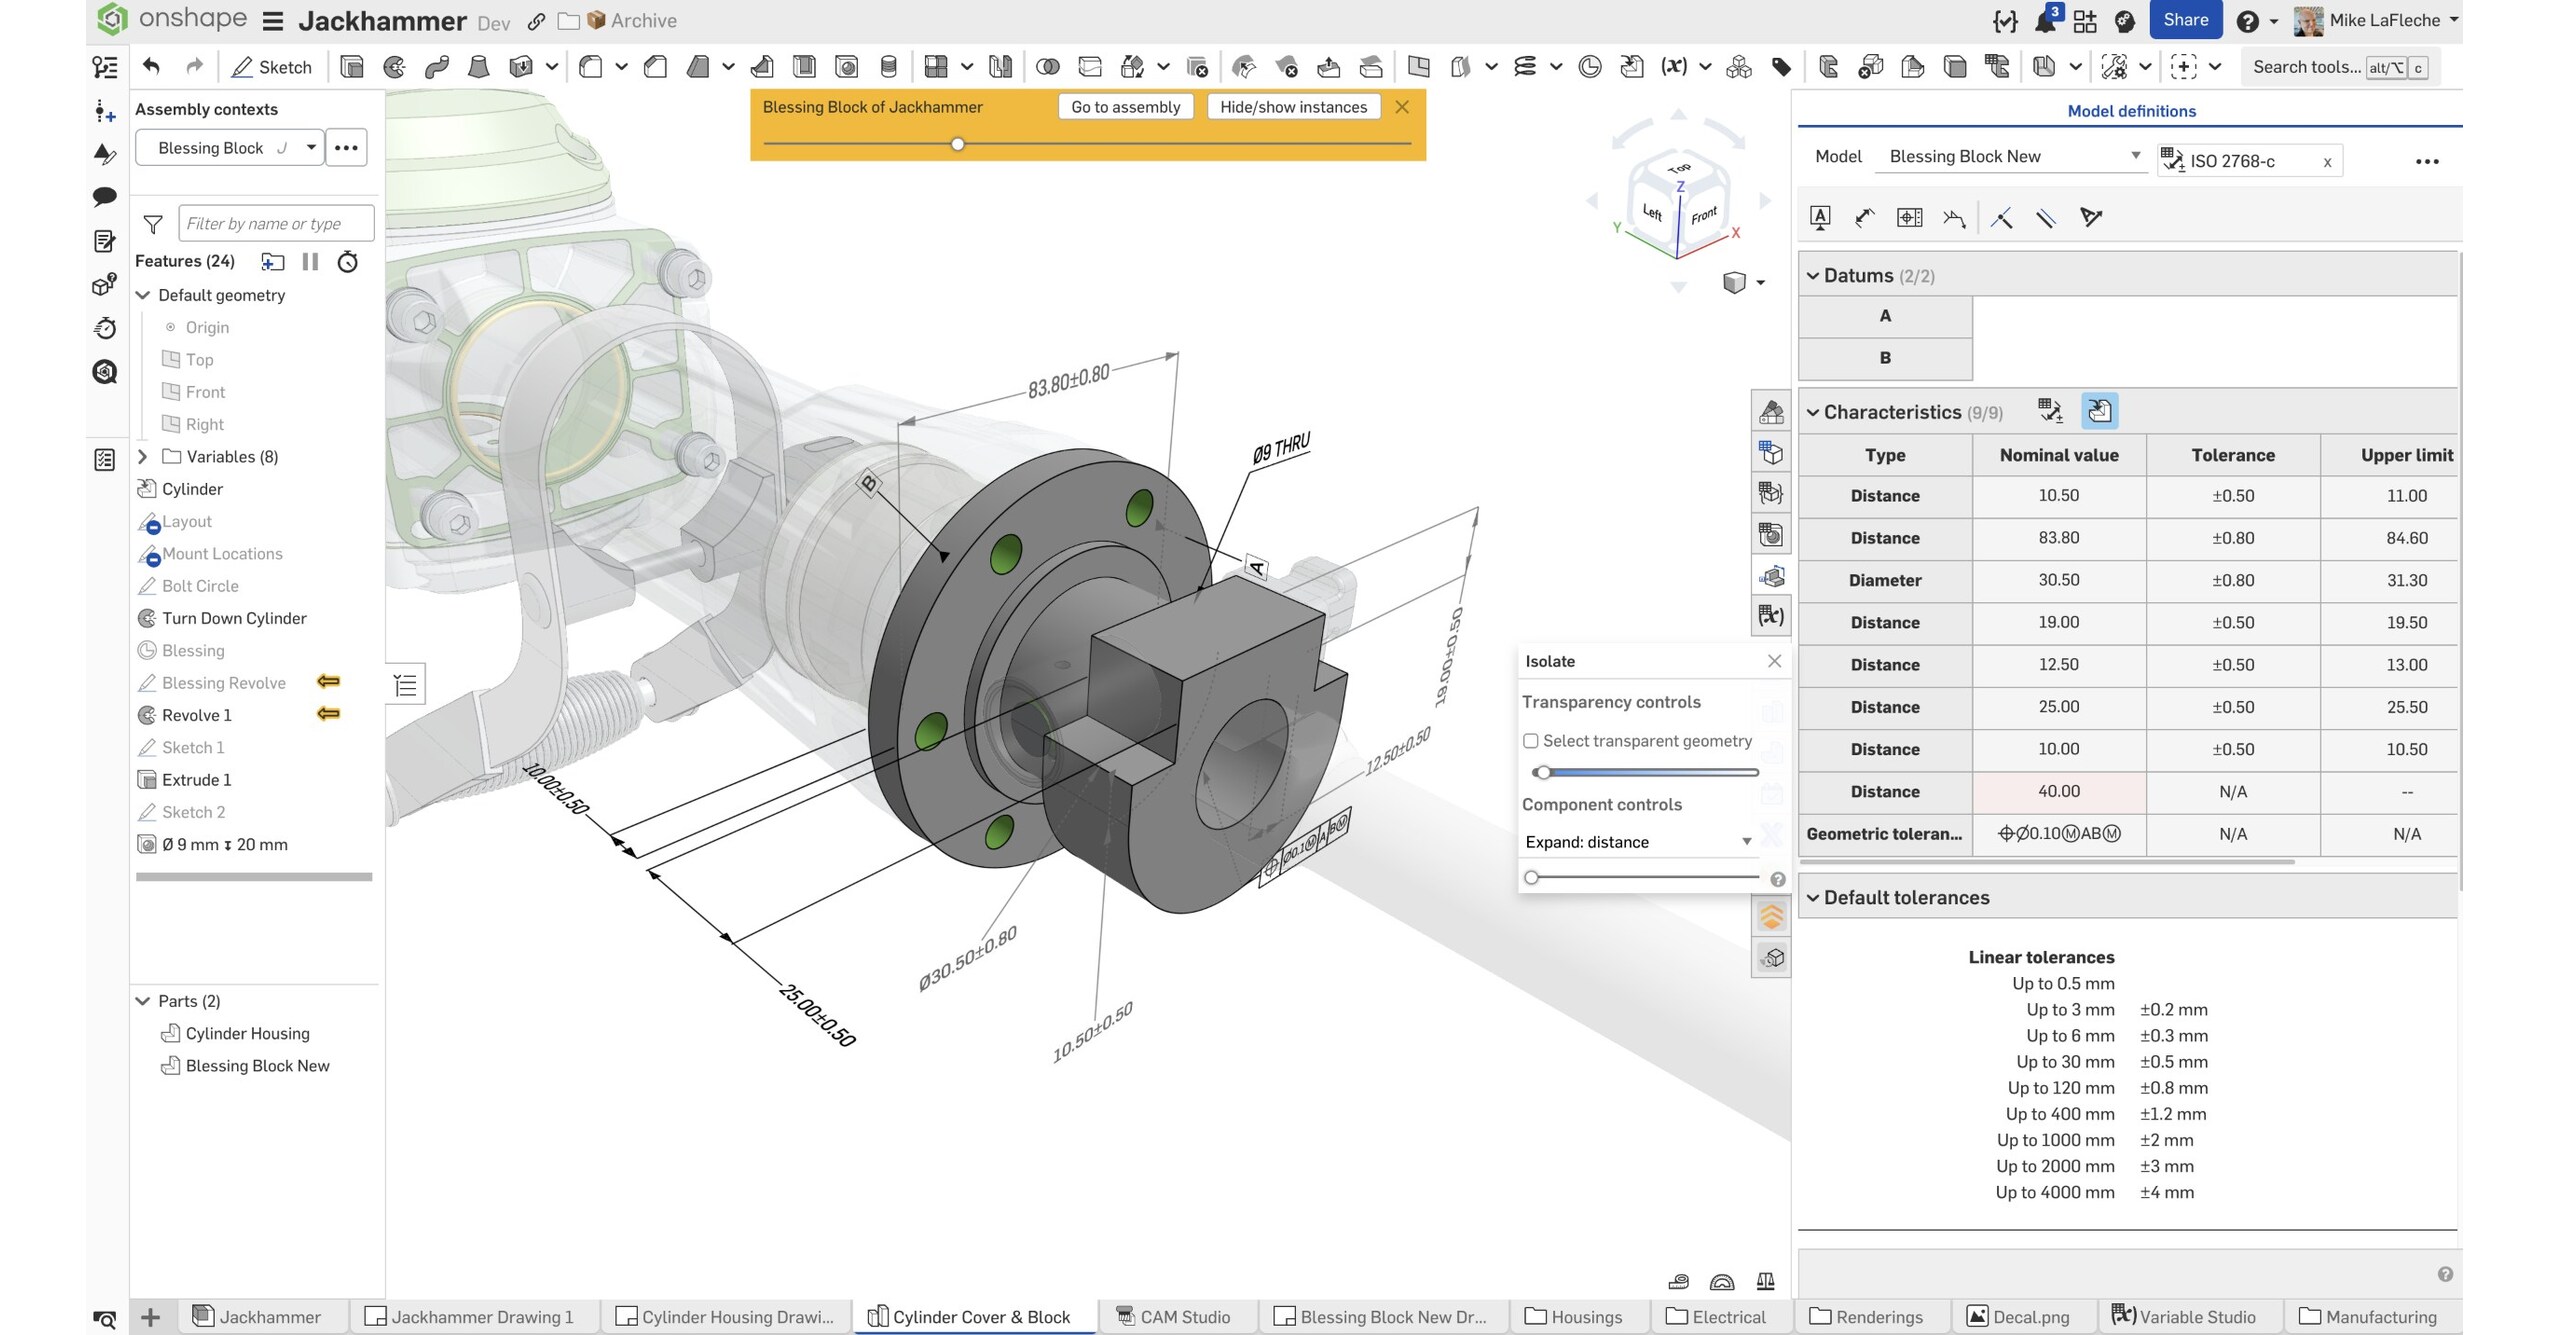Screen dimensions: 2549x1335
Task: Open the Model Blessing Block New dropdown
Action: (2012, 156)
